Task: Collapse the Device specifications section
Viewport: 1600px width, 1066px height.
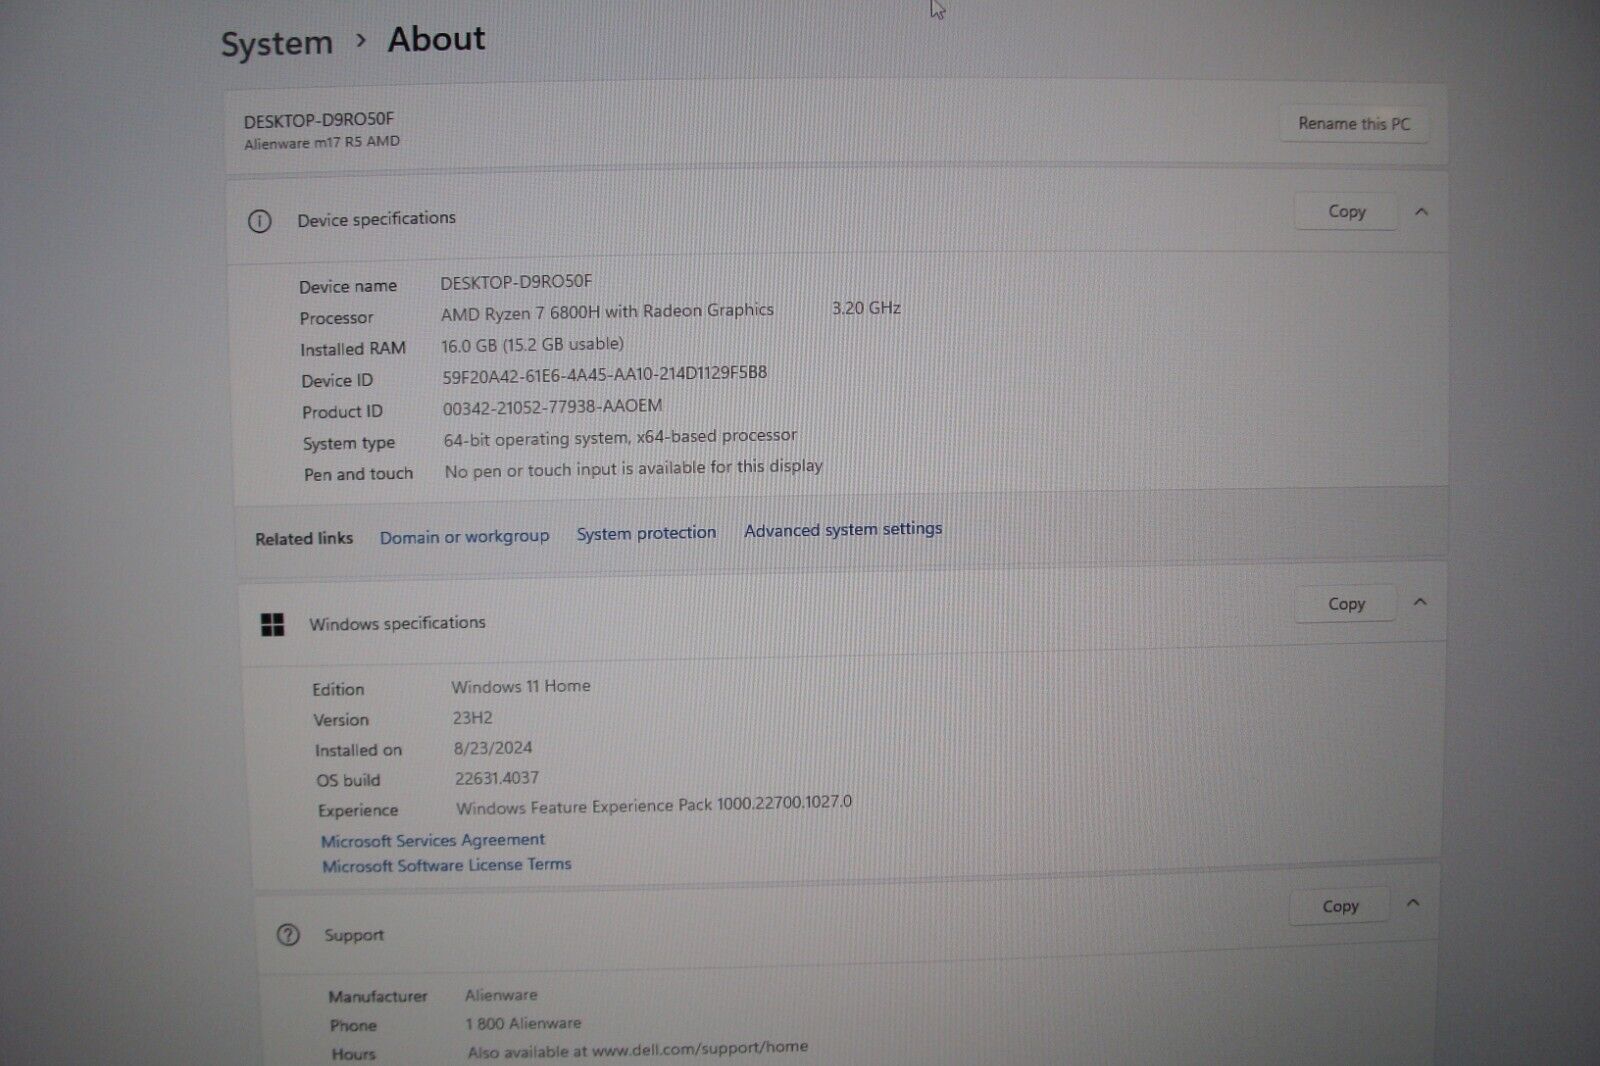Action: click(x=1421, y=211)
